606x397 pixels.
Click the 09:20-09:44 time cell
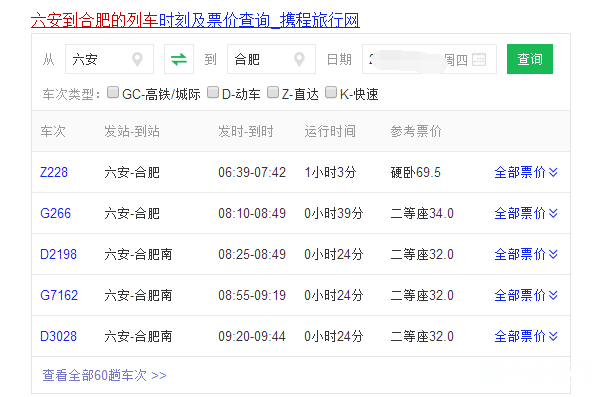252,336
